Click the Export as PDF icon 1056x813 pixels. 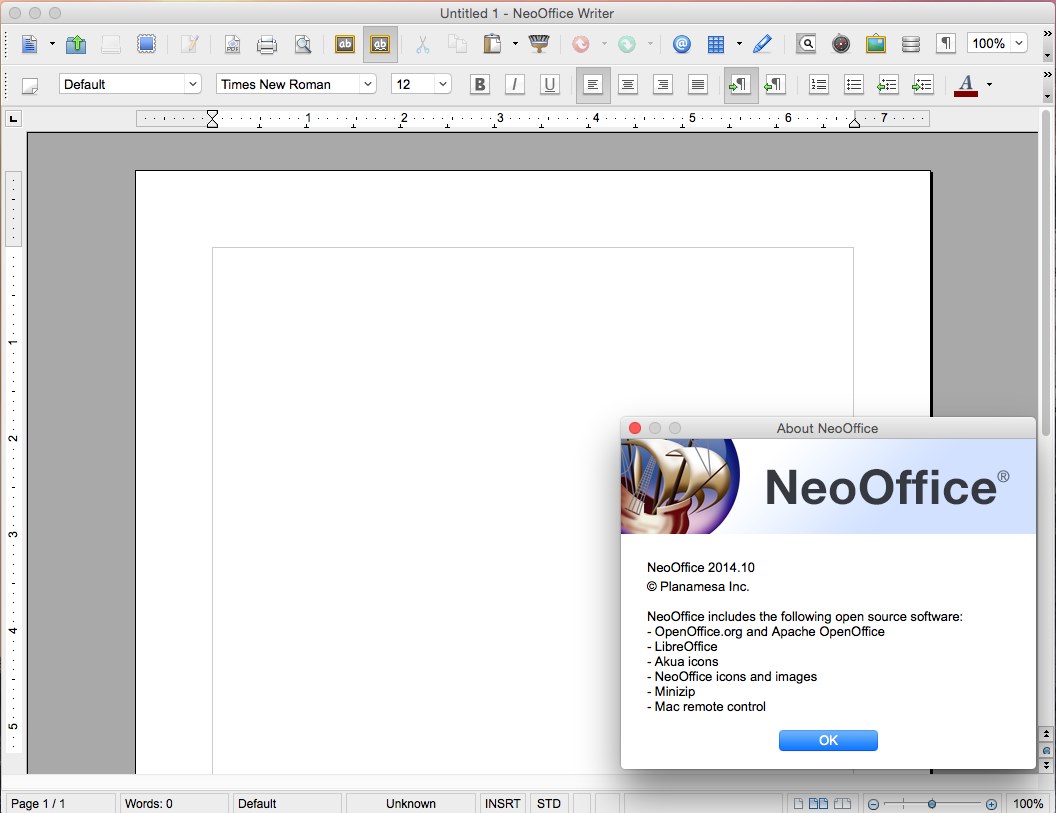pyautogui.click(x=232, y=44)
